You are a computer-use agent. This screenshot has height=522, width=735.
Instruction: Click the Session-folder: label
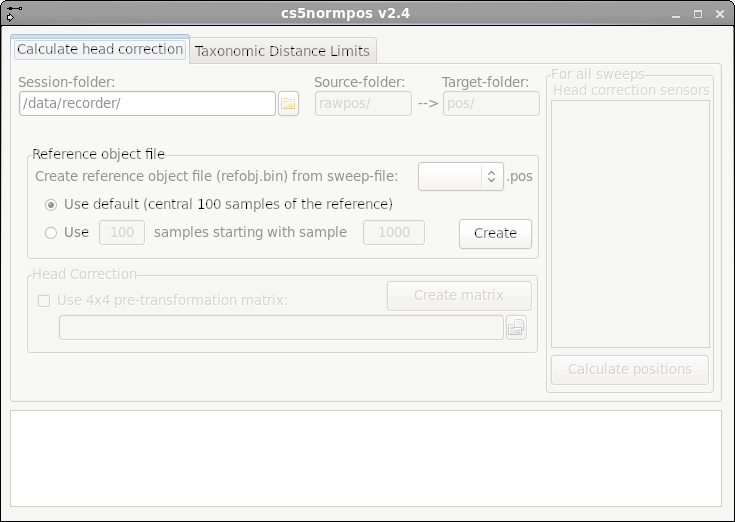coord(67,82)
